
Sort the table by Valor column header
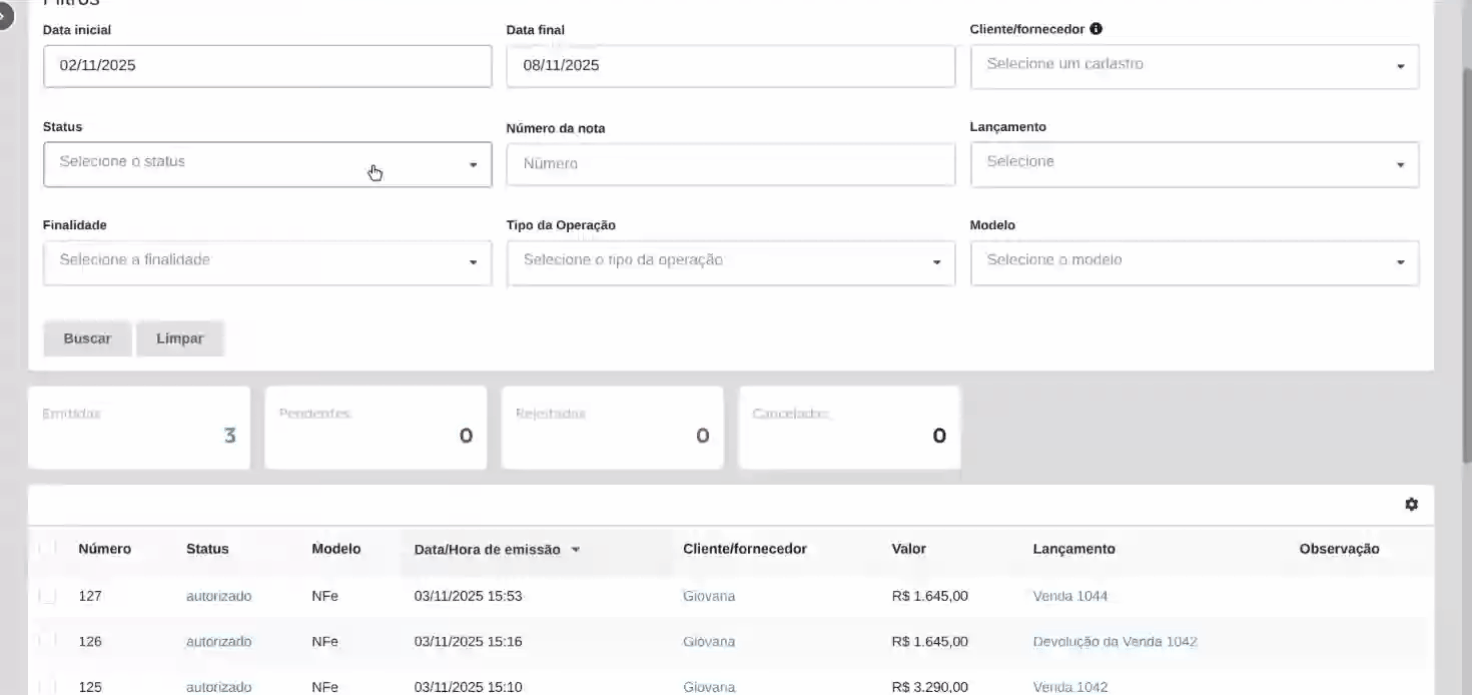coord(908,549)
